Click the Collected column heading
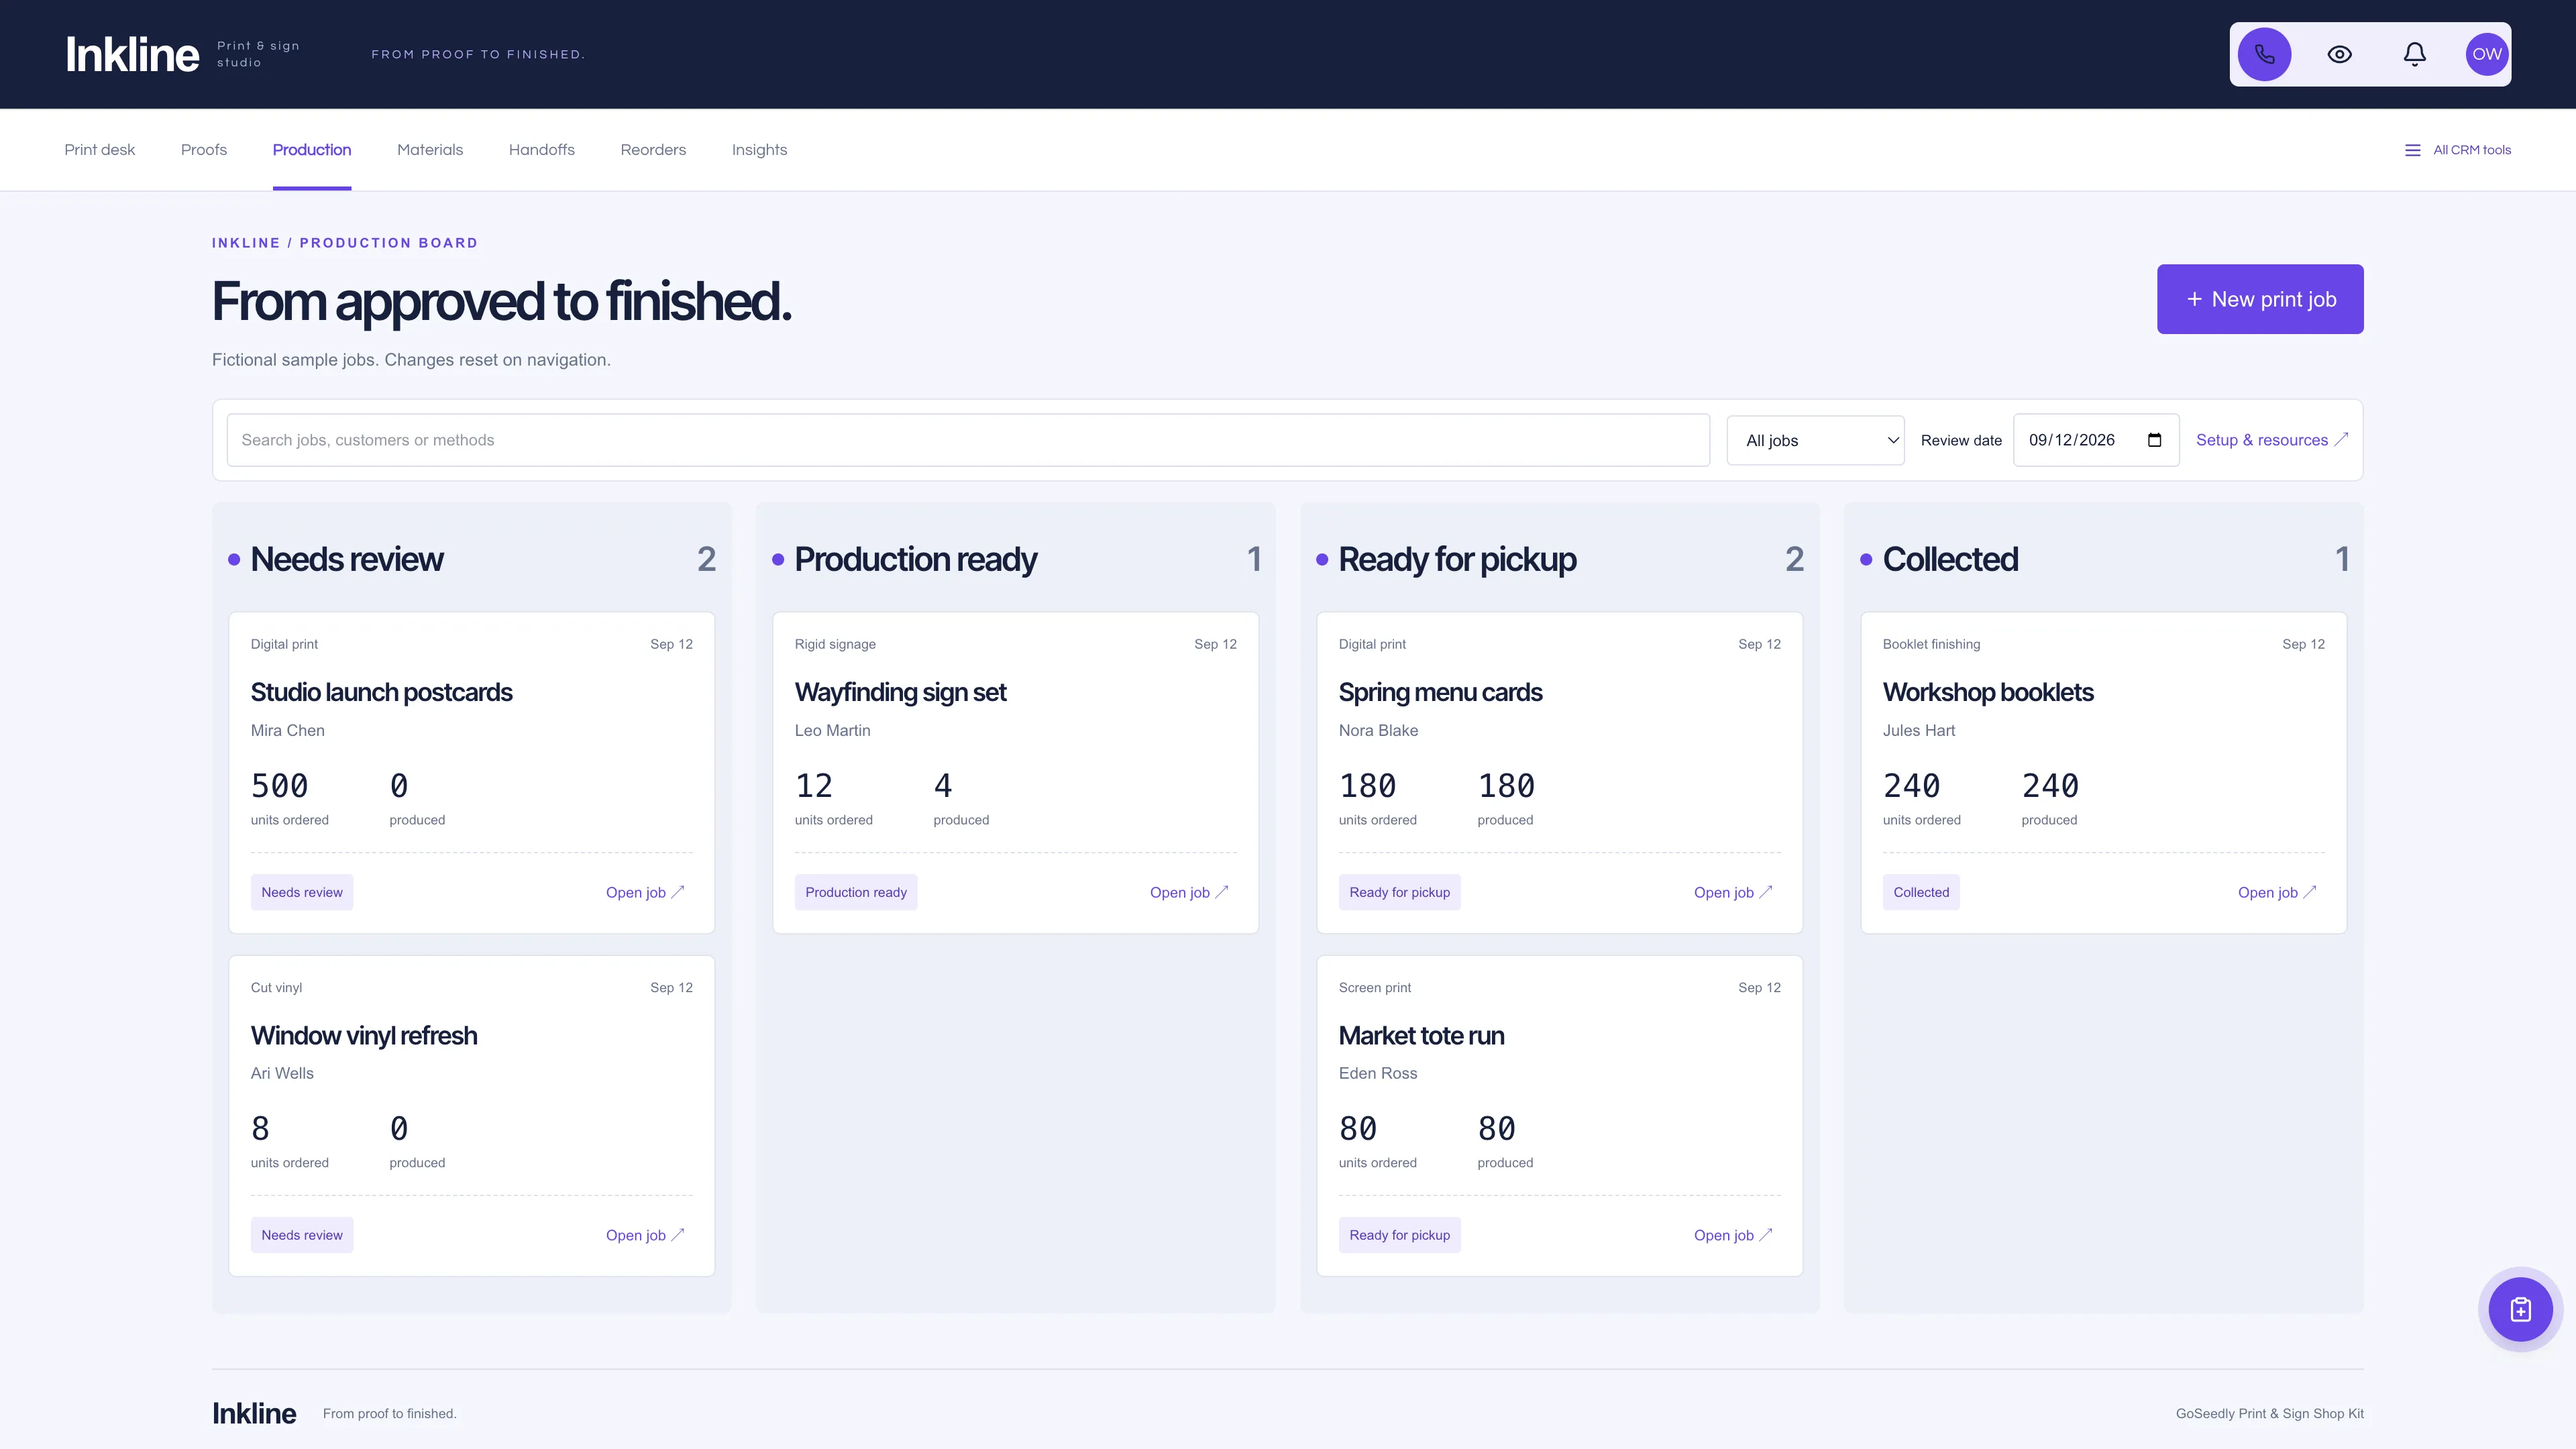 pyautogui.click(x=1950, y=559)
